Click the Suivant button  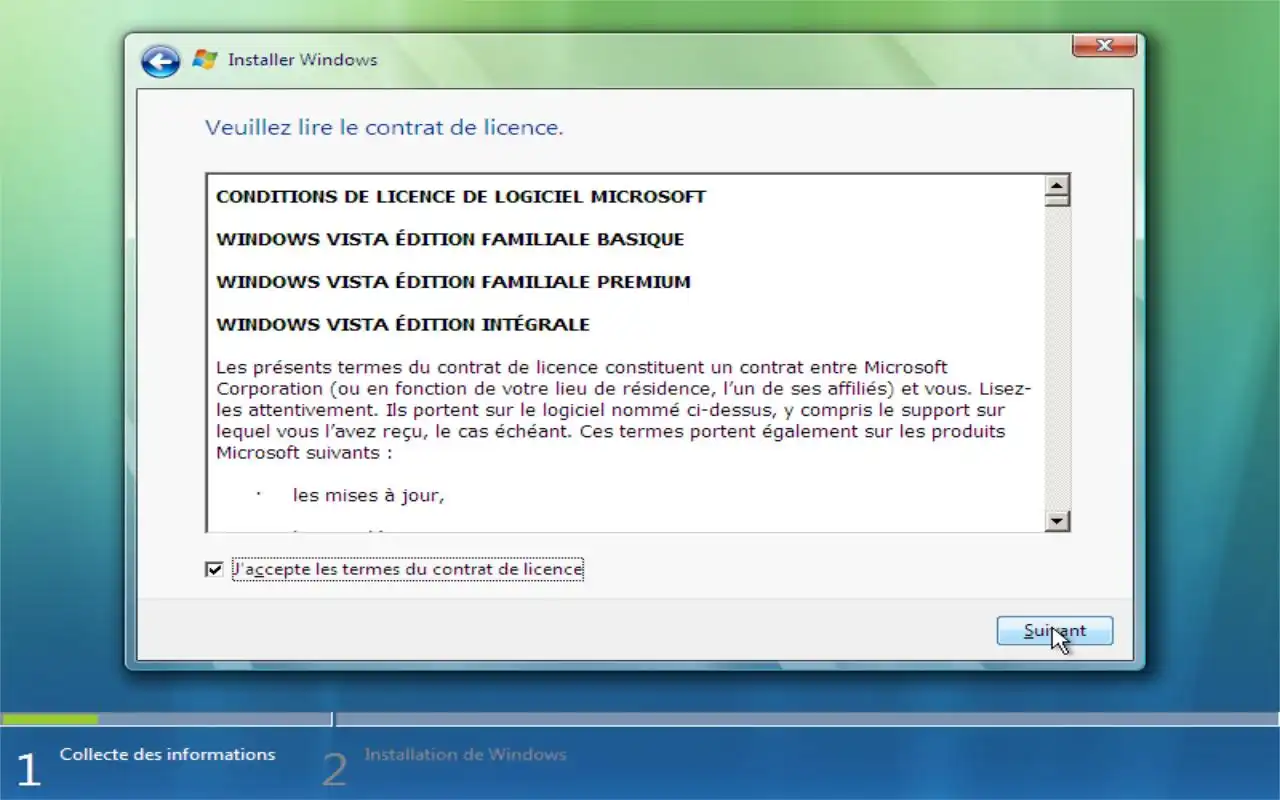click(1055, 631)
